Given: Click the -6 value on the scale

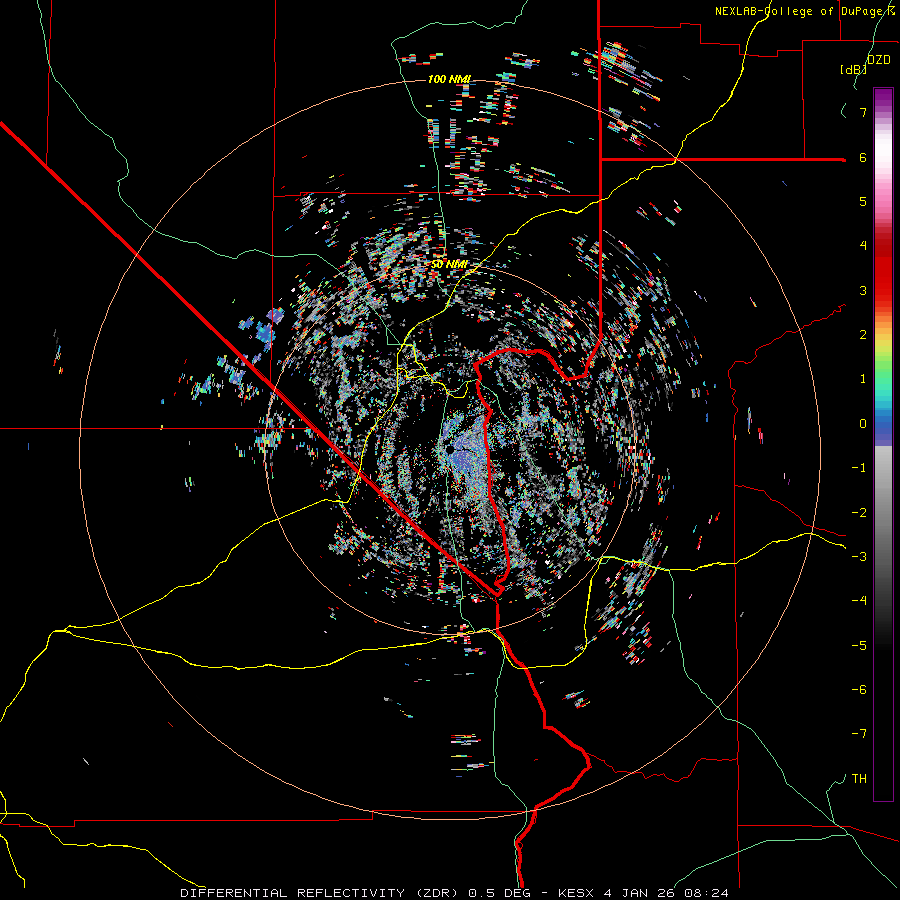Looking at the screenshot, I should pyautogui.click(x=859, y=690).
